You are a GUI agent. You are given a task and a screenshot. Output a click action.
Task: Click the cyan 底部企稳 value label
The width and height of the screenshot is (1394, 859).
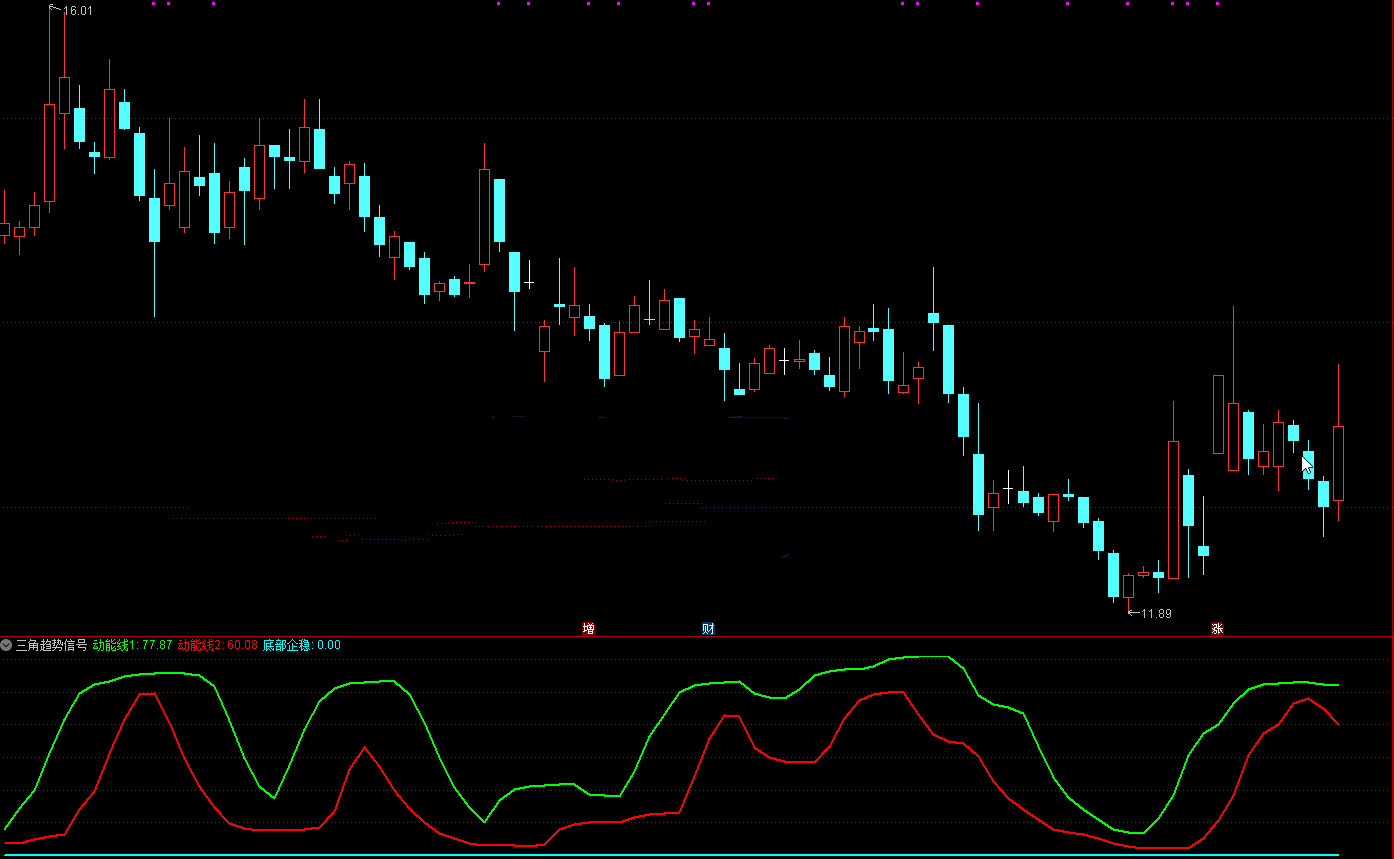tap(301, 645)
